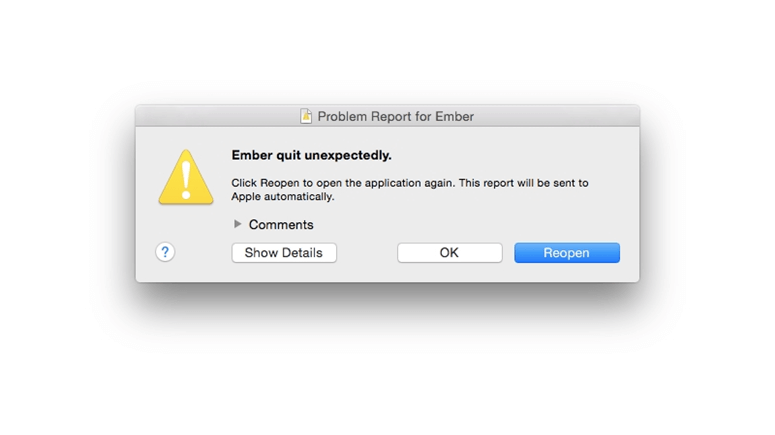Click the 'Ember quit unexpectedly.' heading

pyautogui.click(x=311, y=155)
